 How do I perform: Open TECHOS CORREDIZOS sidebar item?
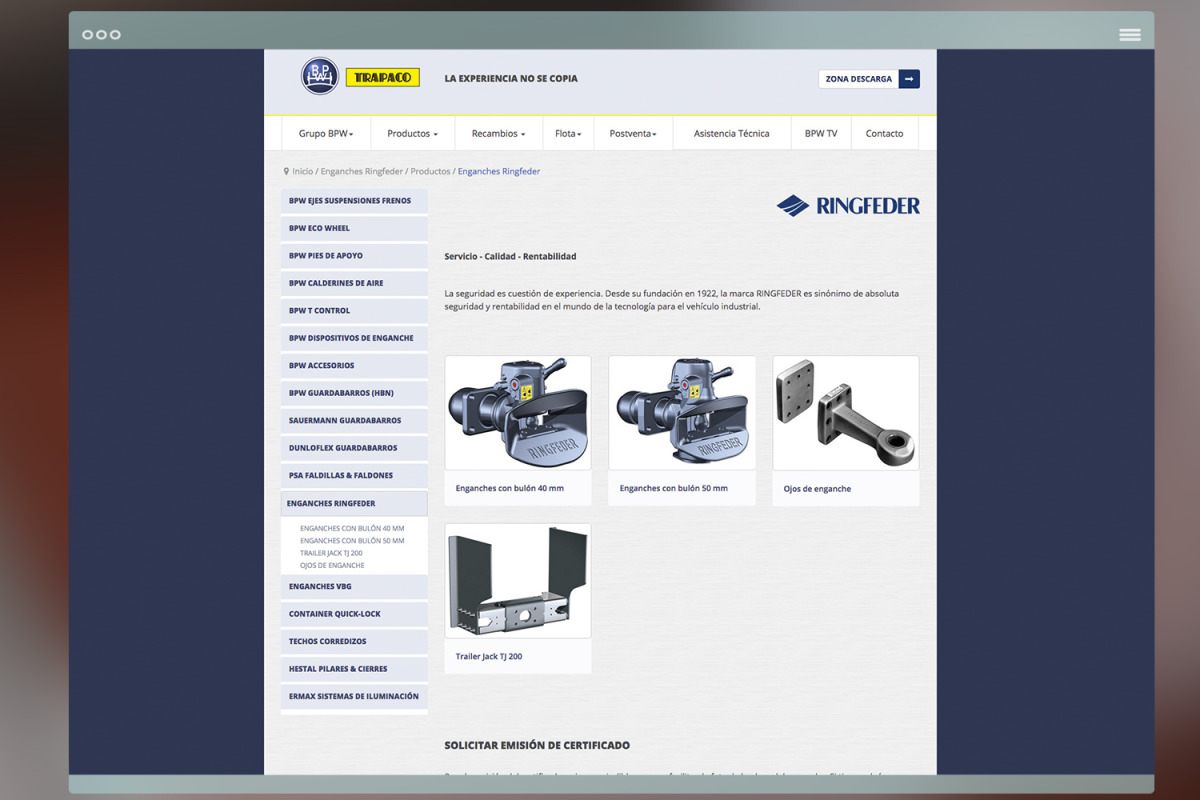(354, 642)
